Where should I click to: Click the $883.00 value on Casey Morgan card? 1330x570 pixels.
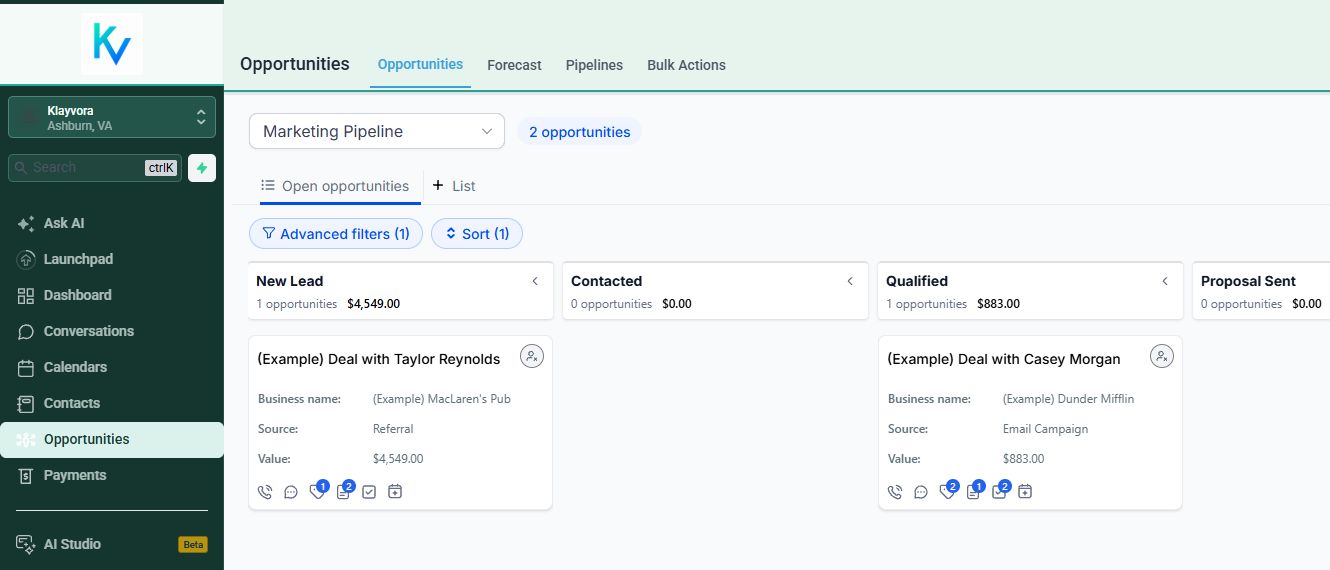pos(1024,459)
